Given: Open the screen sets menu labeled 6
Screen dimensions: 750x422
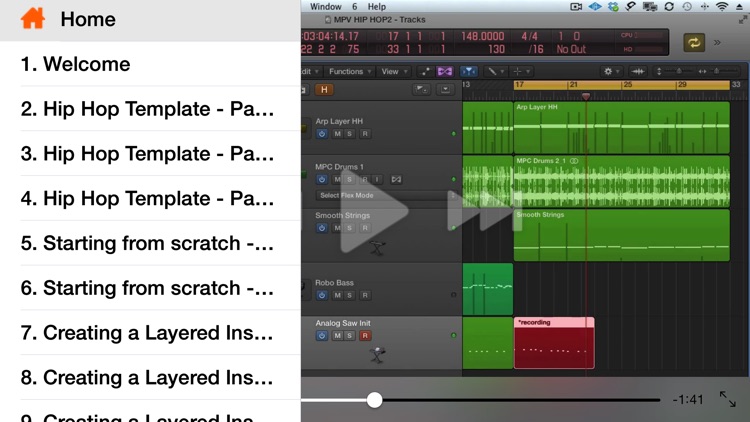Looking at the screenshot, I should tap(354, 7).
